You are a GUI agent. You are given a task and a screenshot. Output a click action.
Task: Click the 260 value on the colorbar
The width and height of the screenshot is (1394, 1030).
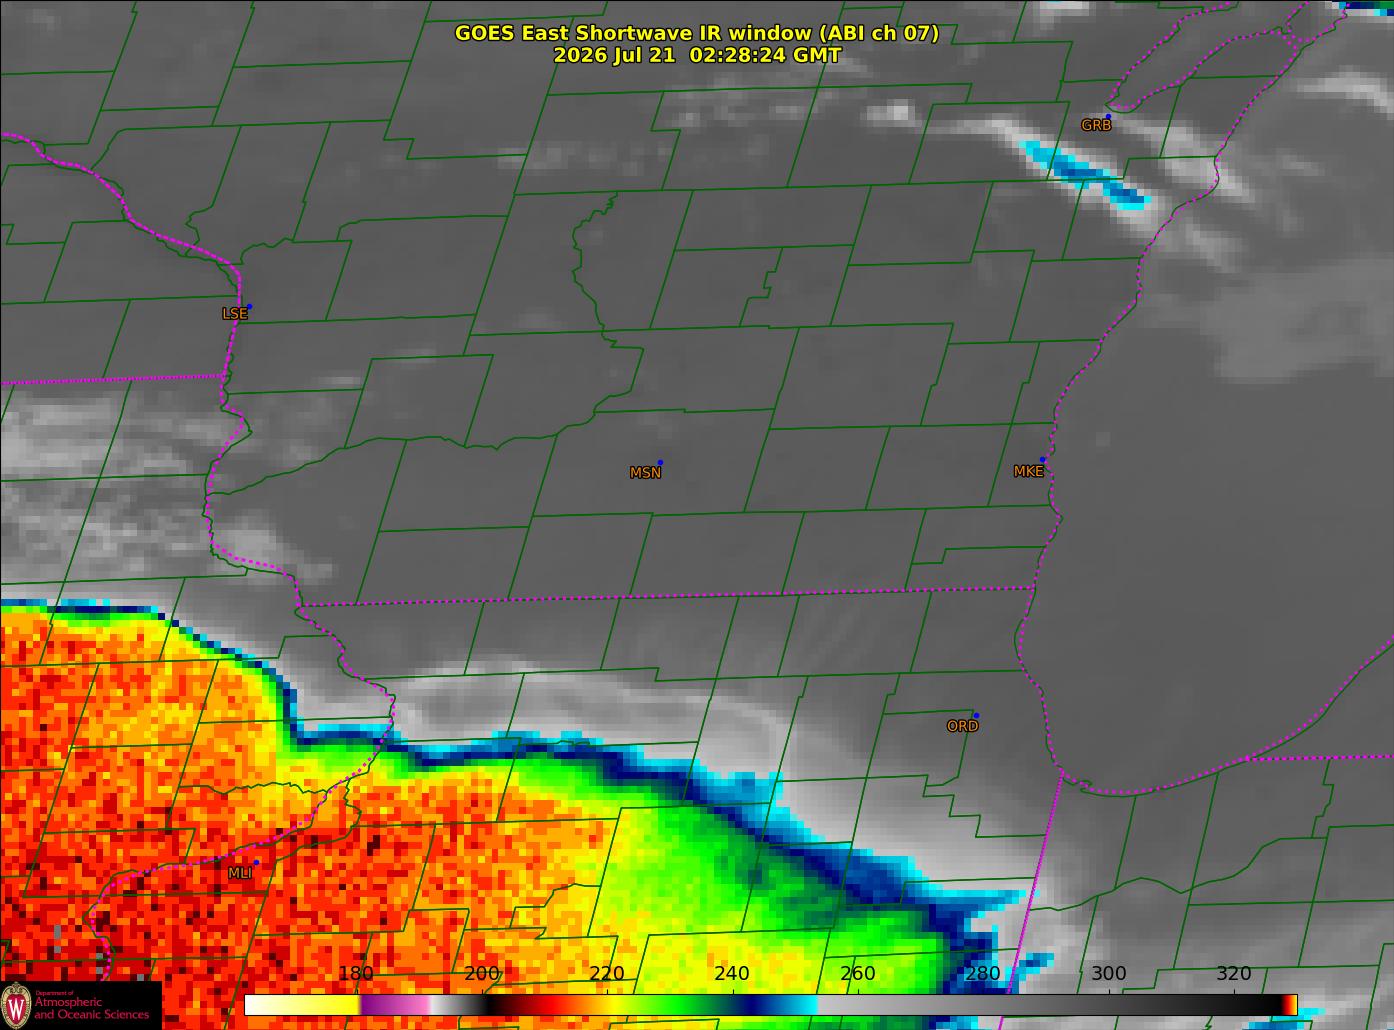point(858,974)
